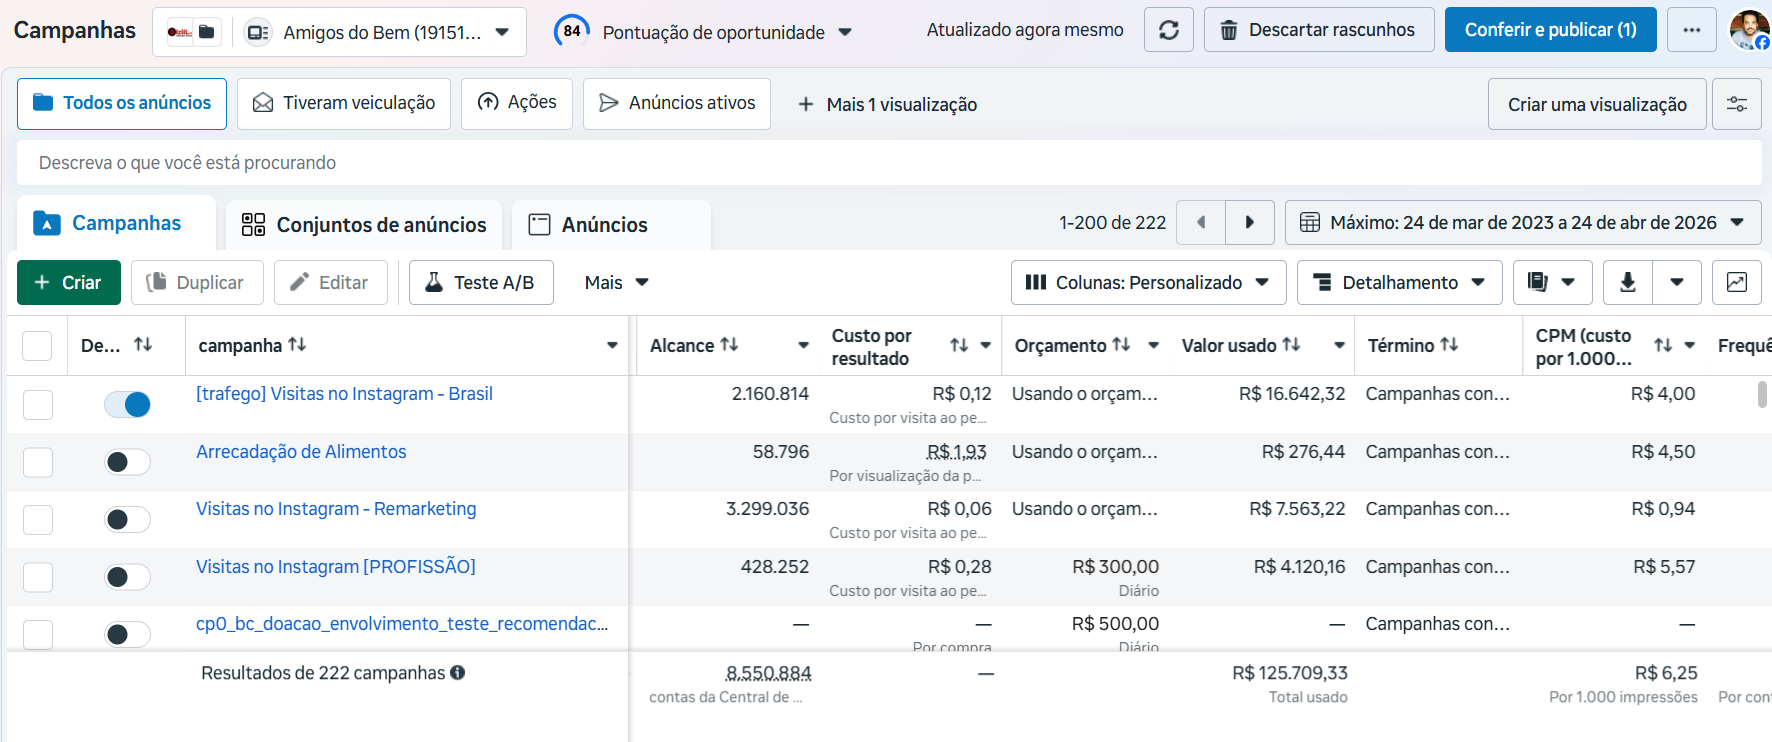
Task: Click the calendar icon in the date range
Action: coord(1309,223)
